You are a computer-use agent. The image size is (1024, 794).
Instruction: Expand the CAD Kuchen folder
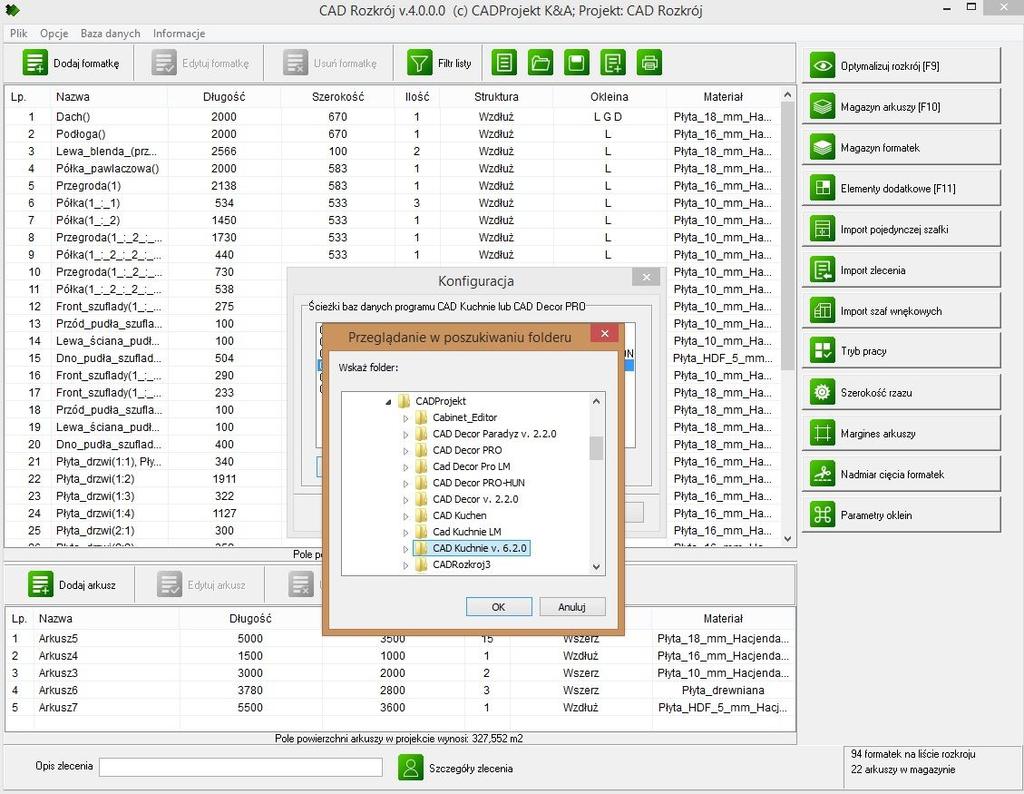point(405,516)
